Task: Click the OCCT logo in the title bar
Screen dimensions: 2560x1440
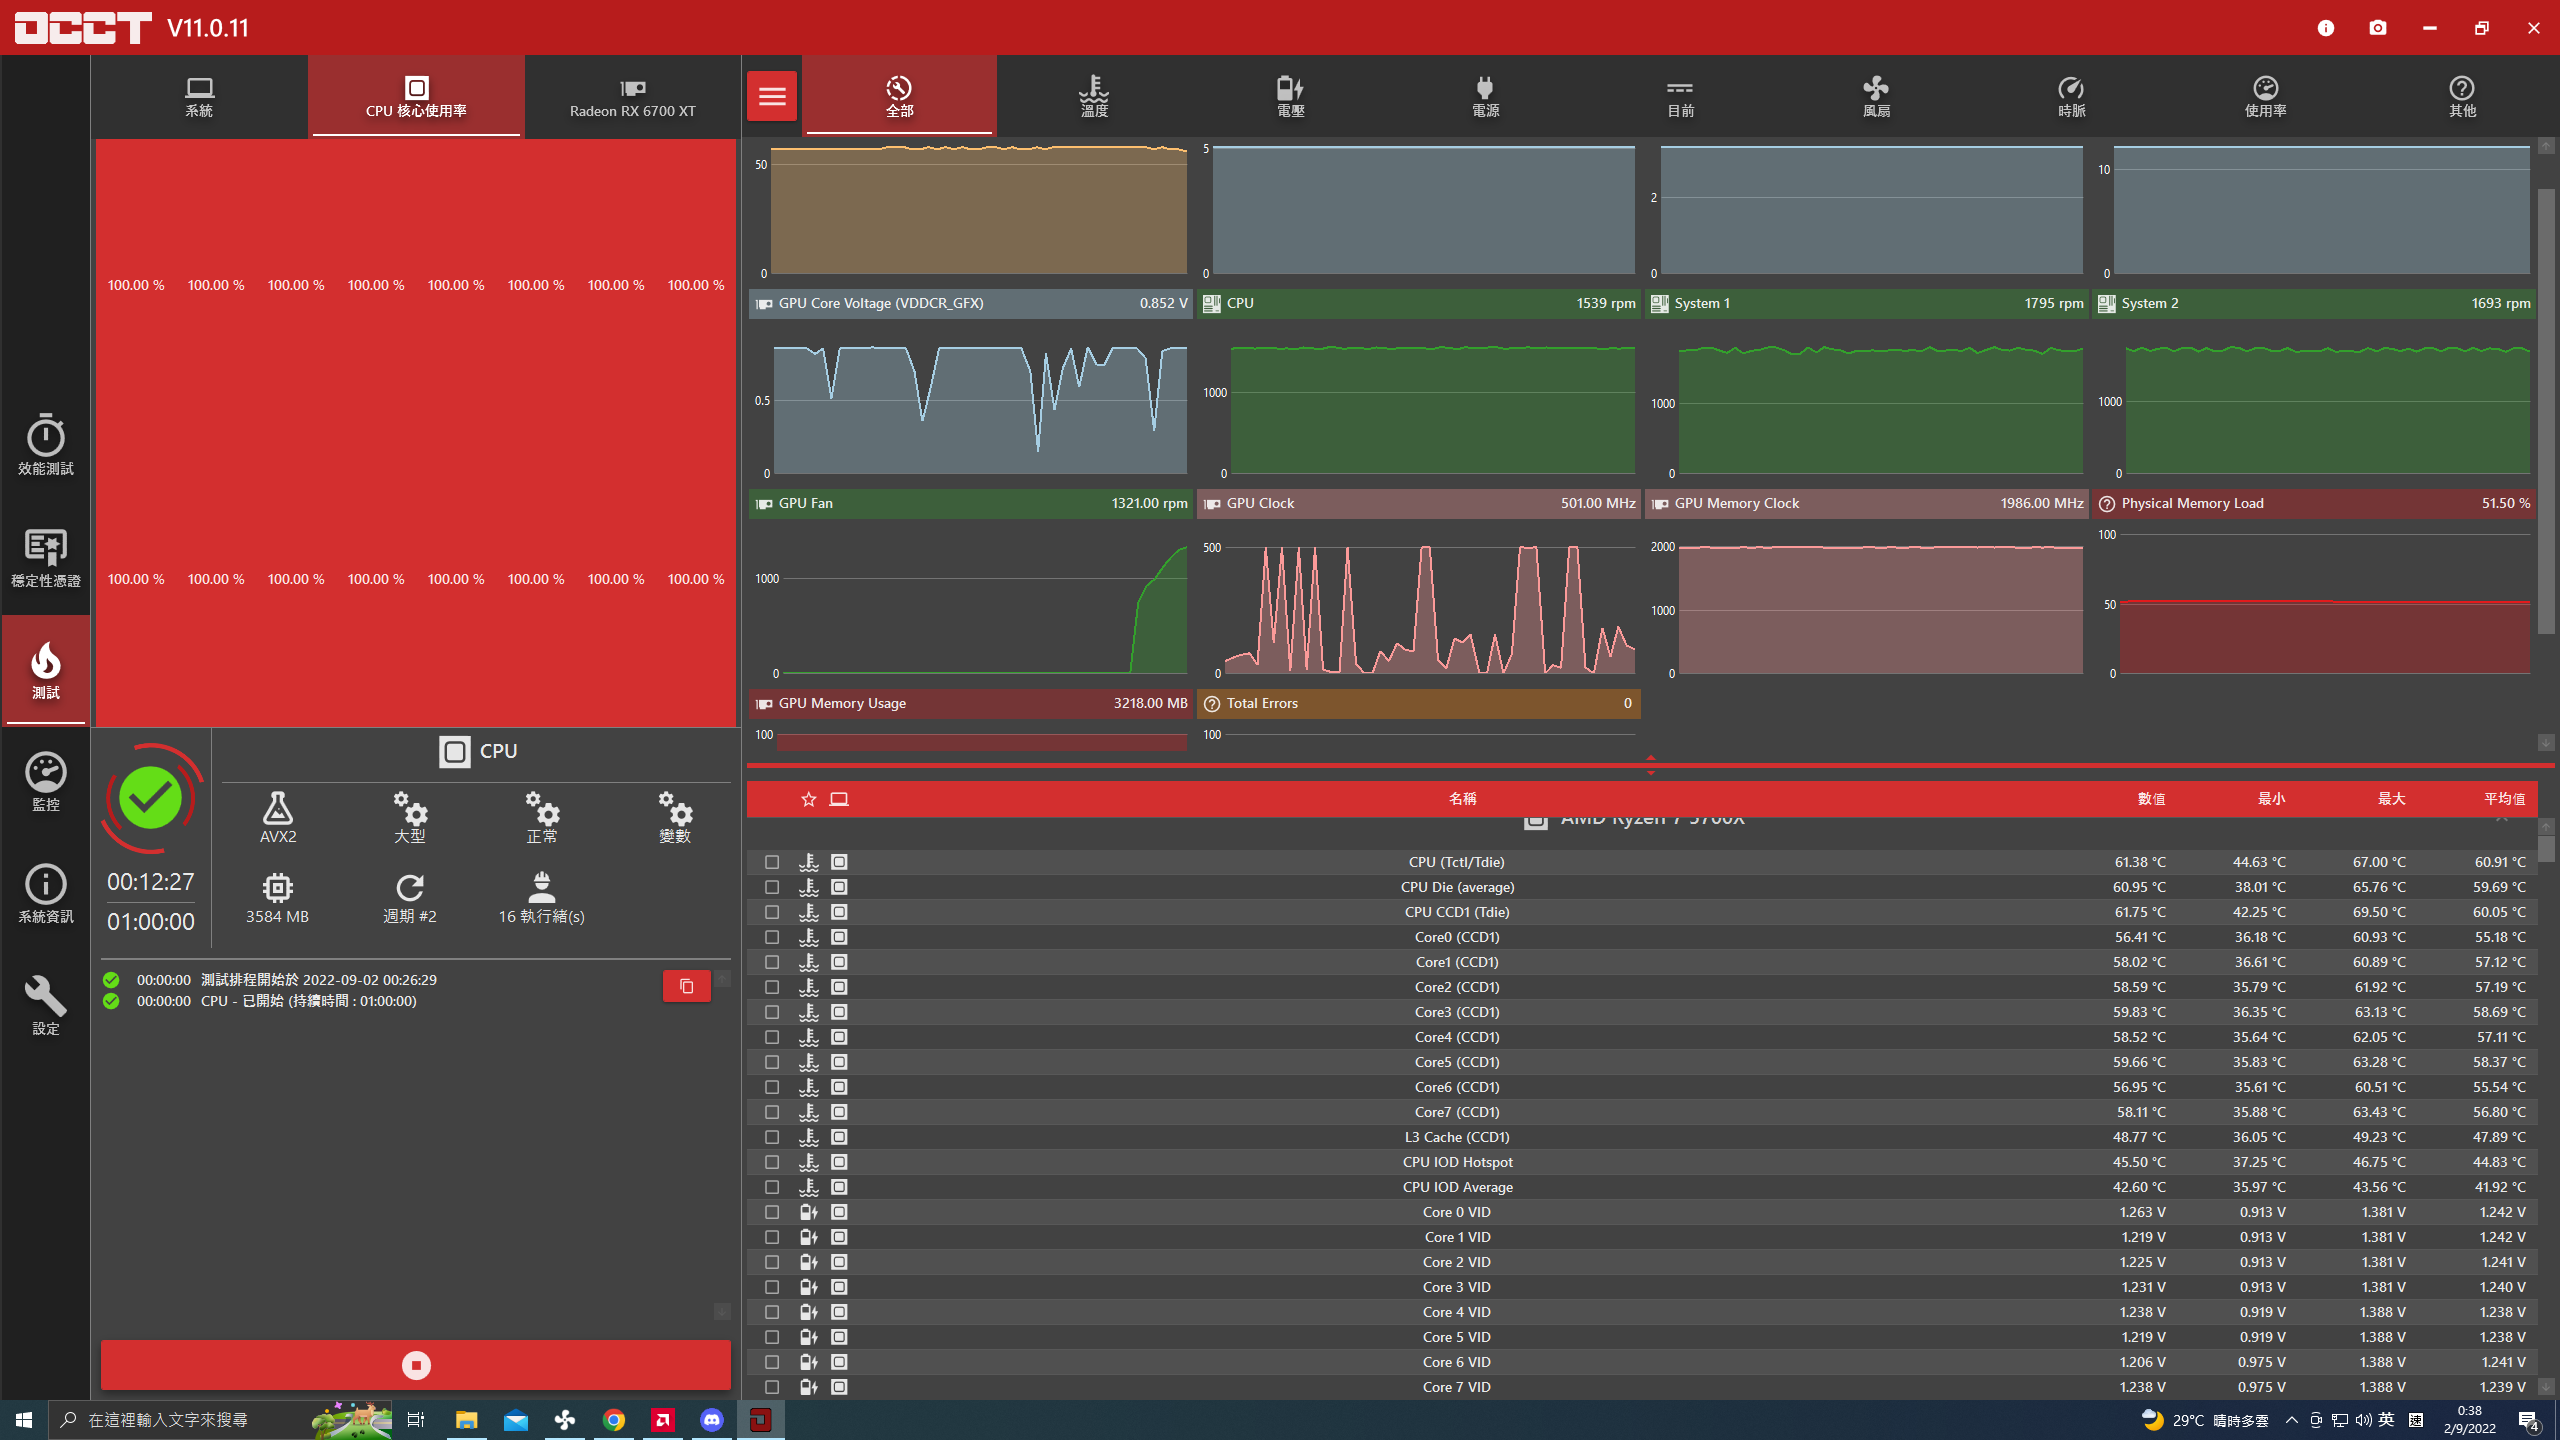Action: (x=83, y=28)
